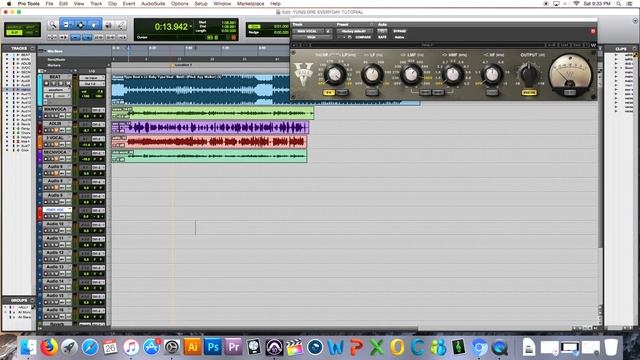Record-enable the BEAT track
The height and width of the screenshot is (360, 640).
pyautogui.click(x=46, y=83)
